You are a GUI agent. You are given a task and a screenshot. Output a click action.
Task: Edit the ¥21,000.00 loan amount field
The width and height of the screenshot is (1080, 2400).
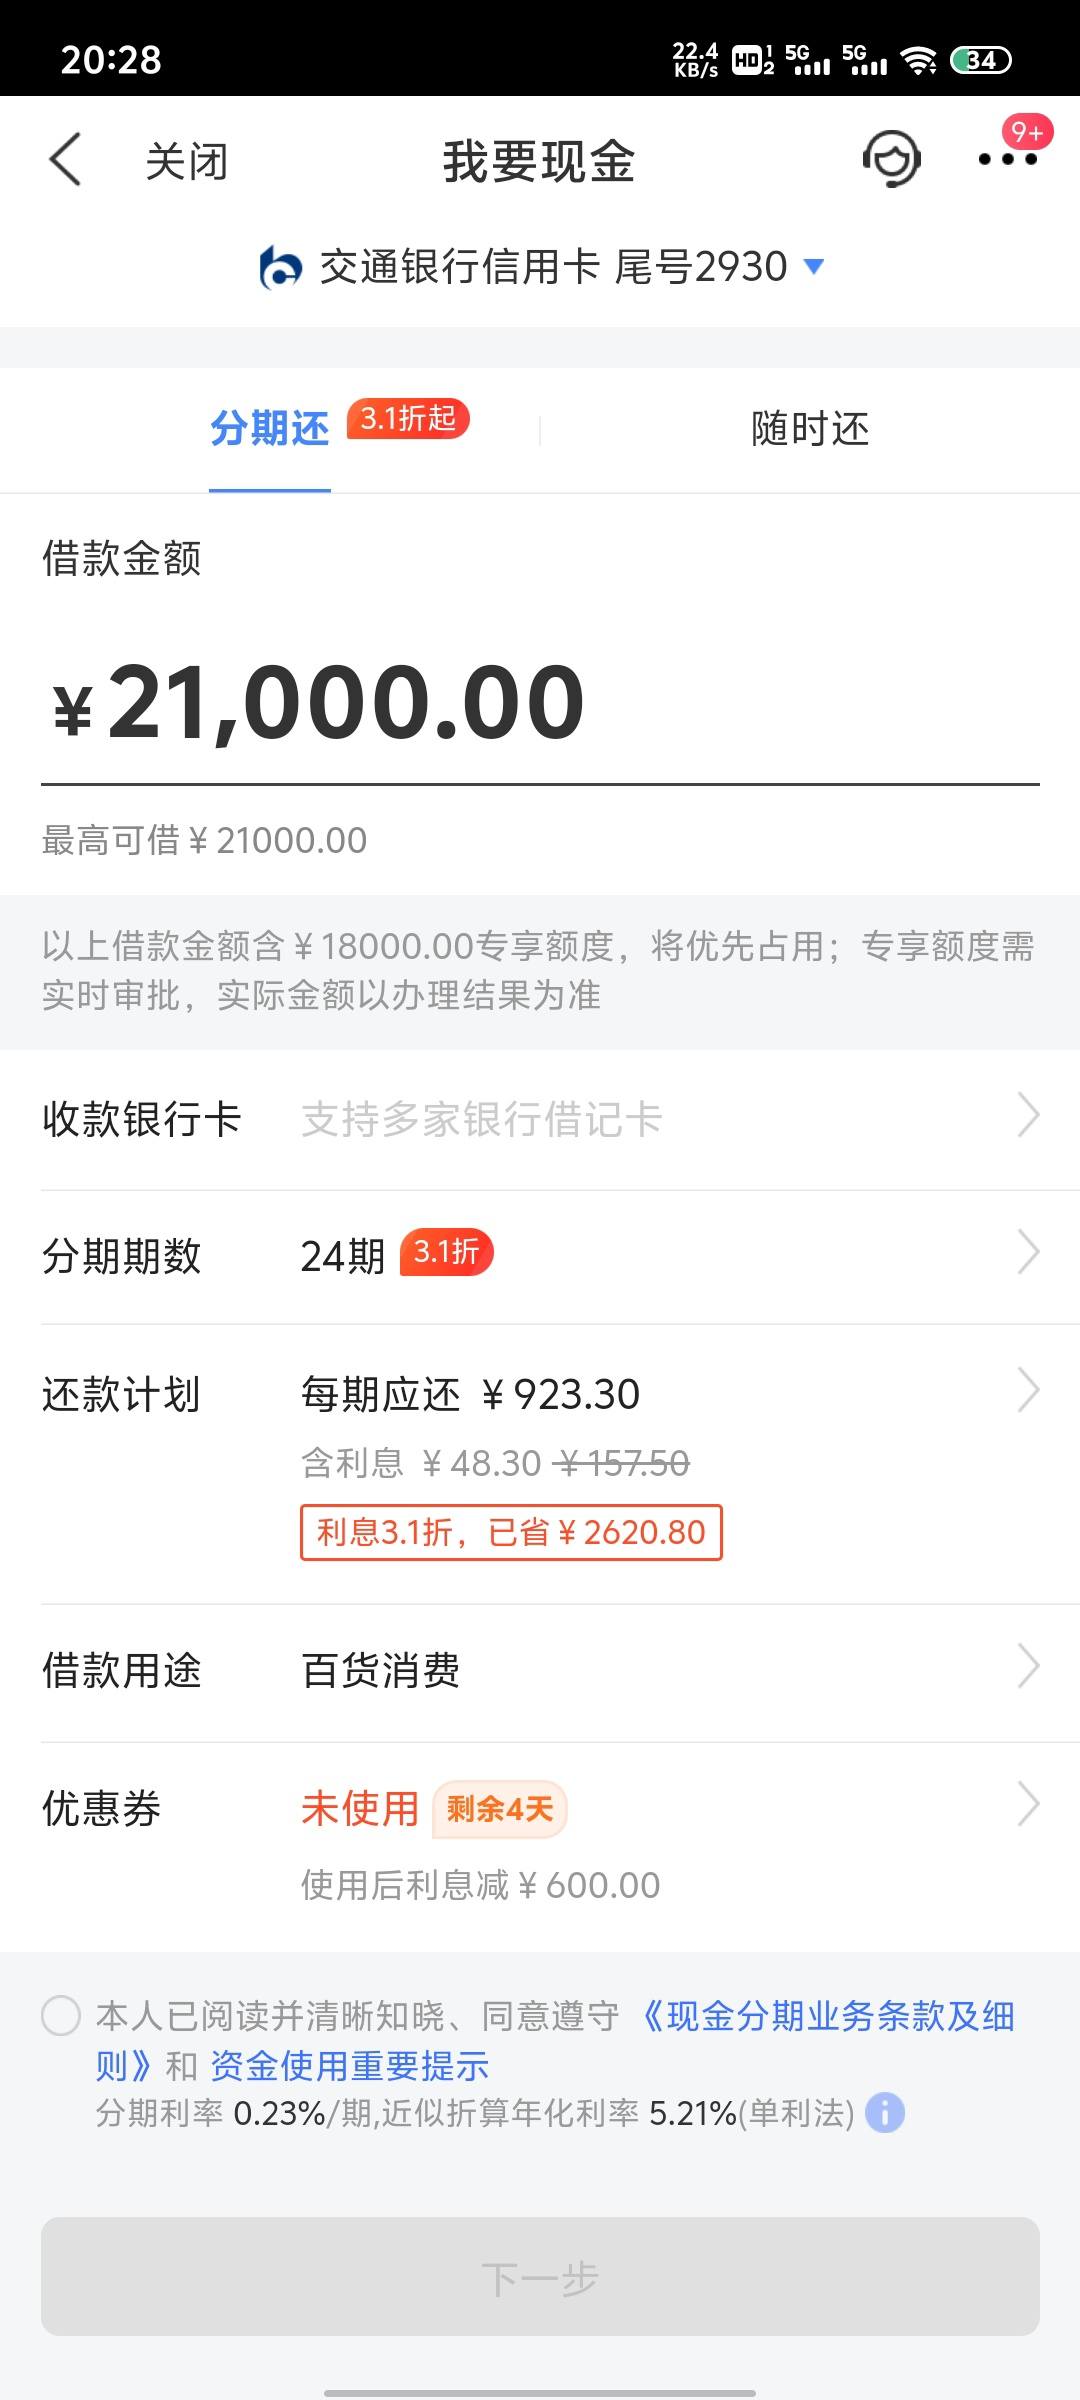click(x=540, y=703)
